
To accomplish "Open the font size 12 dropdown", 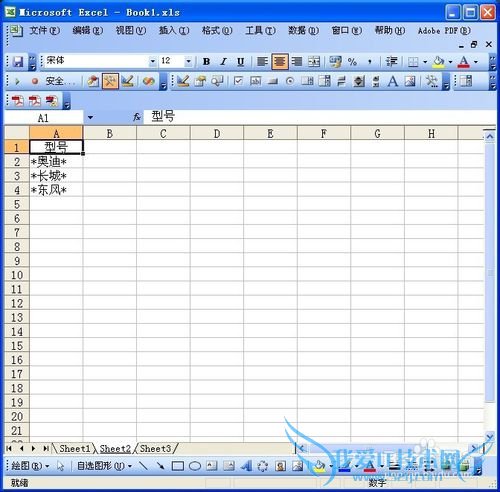I will click(x=188, y=62).
